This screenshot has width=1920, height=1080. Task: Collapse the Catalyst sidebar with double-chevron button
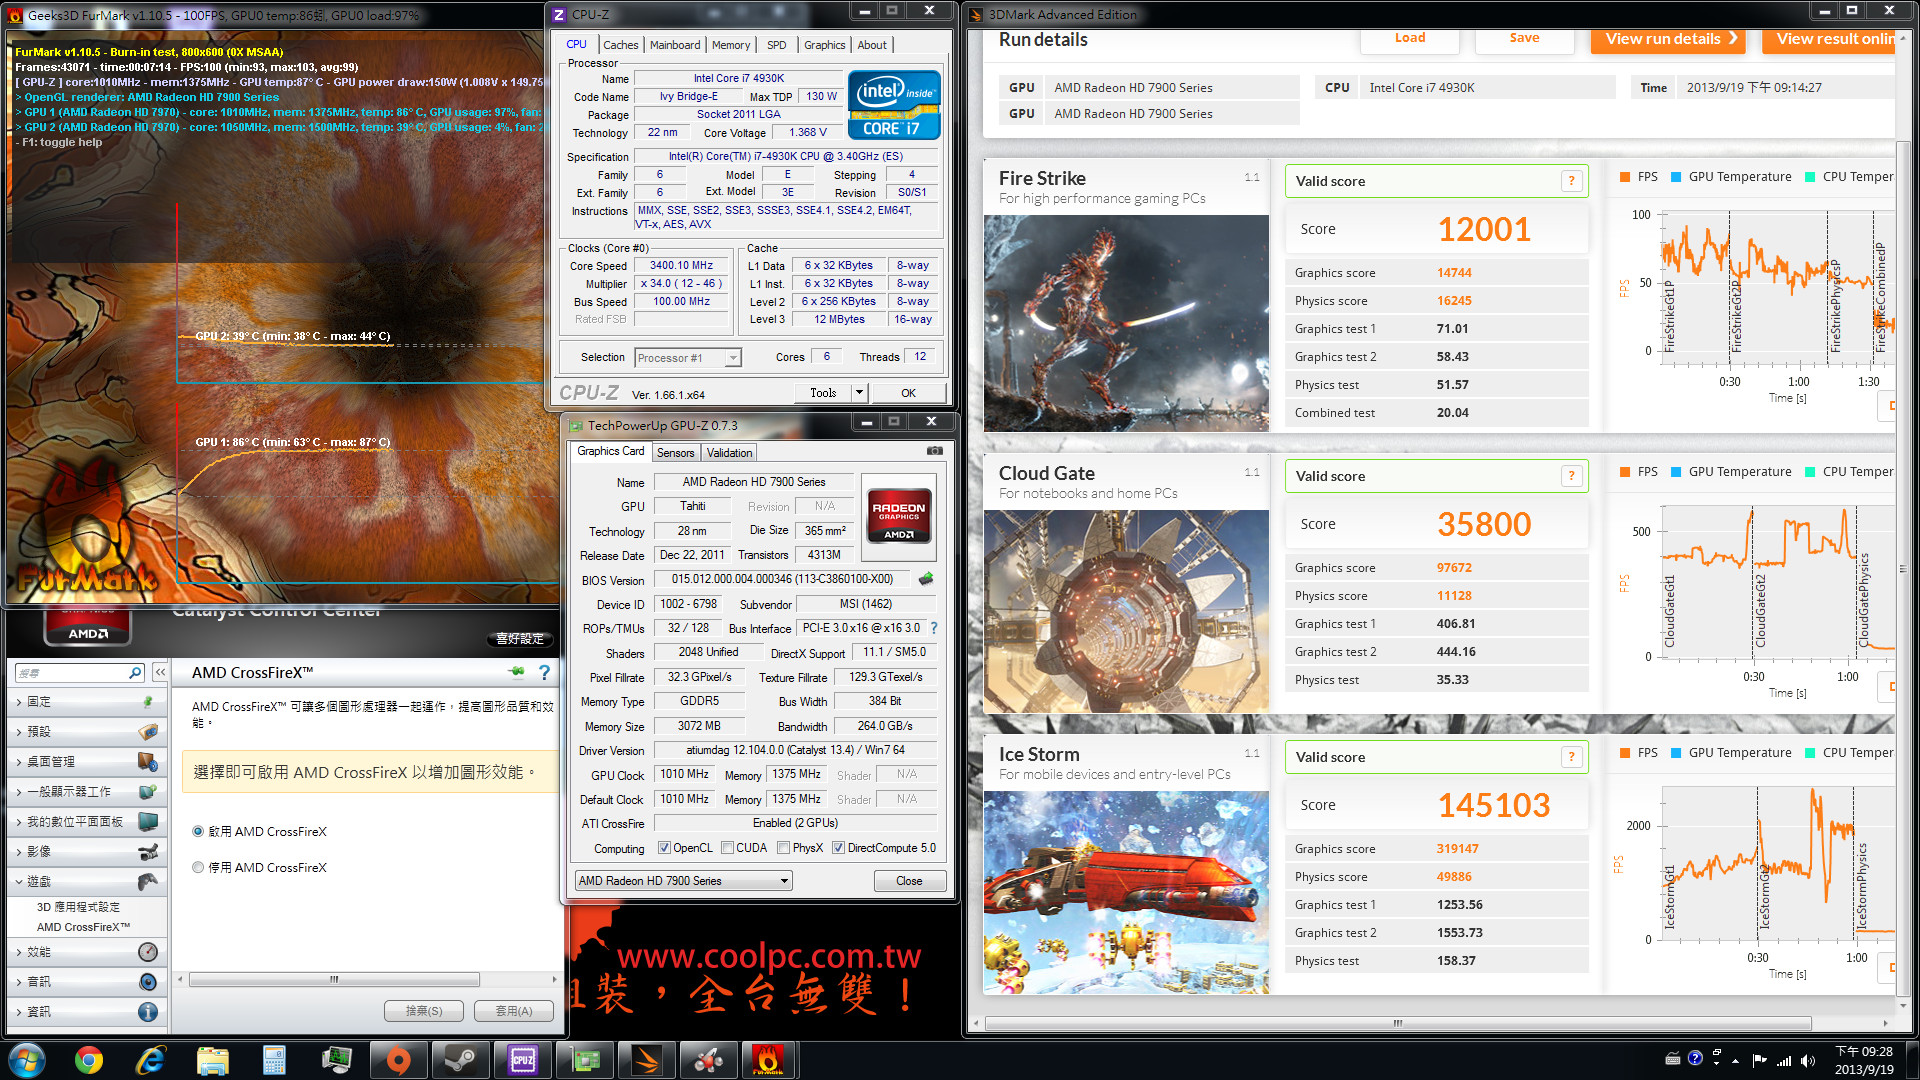click(160, 673)
